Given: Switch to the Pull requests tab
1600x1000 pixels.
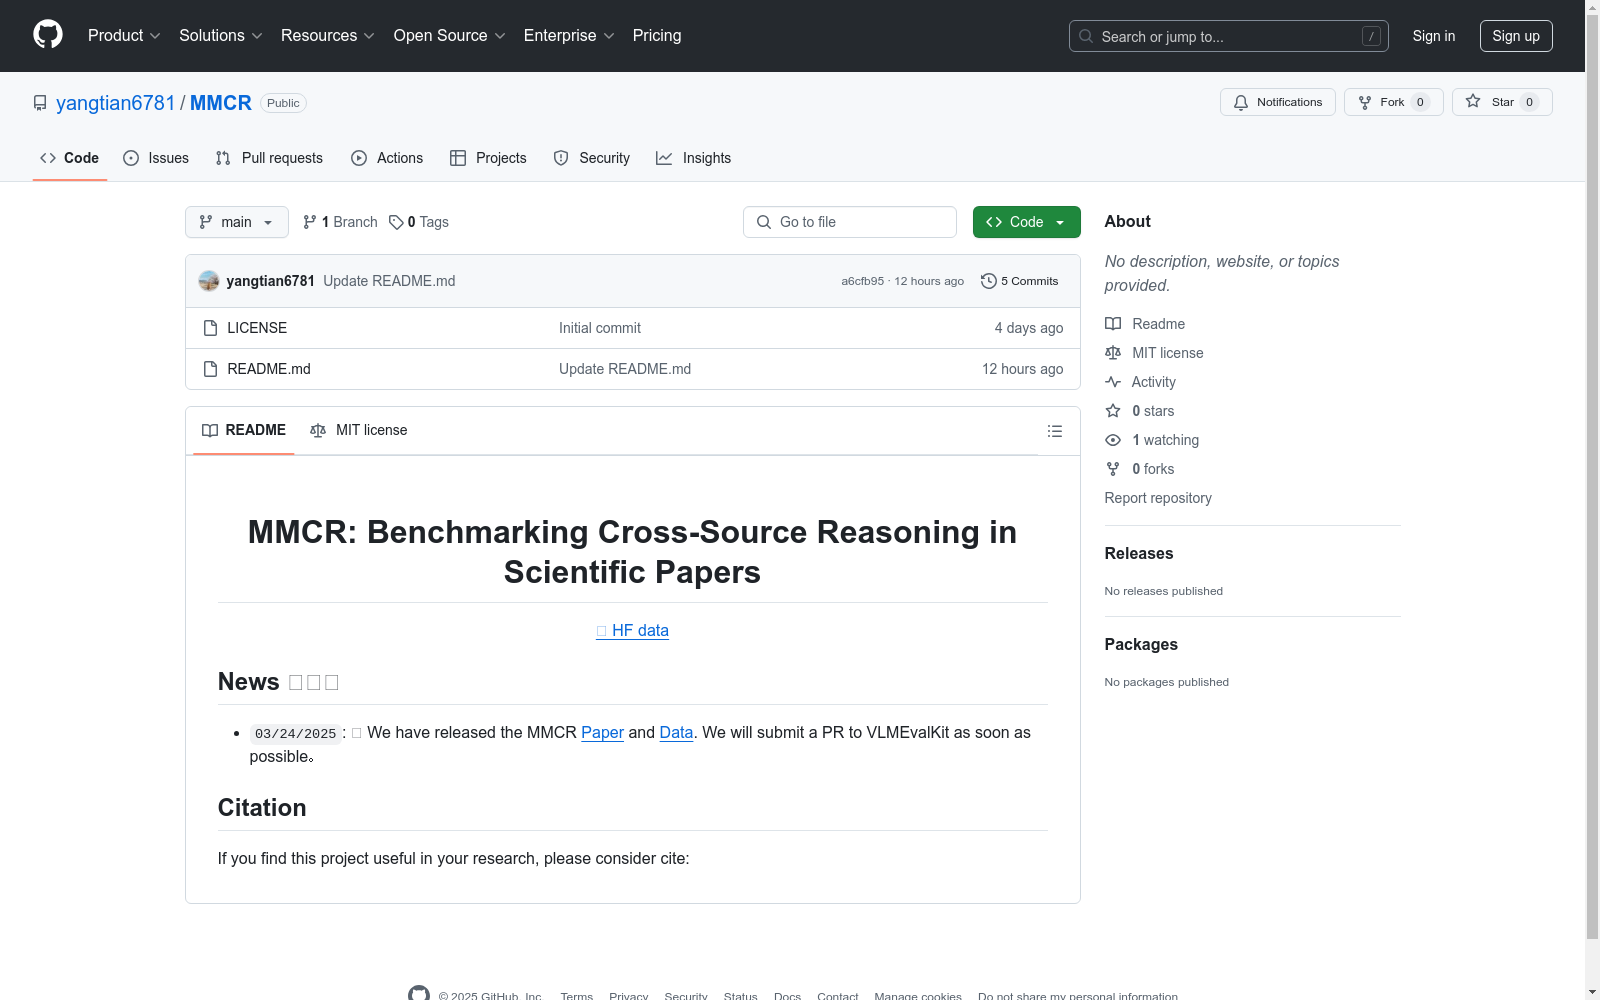Looking at the screenshot, I should click(269, 158).
